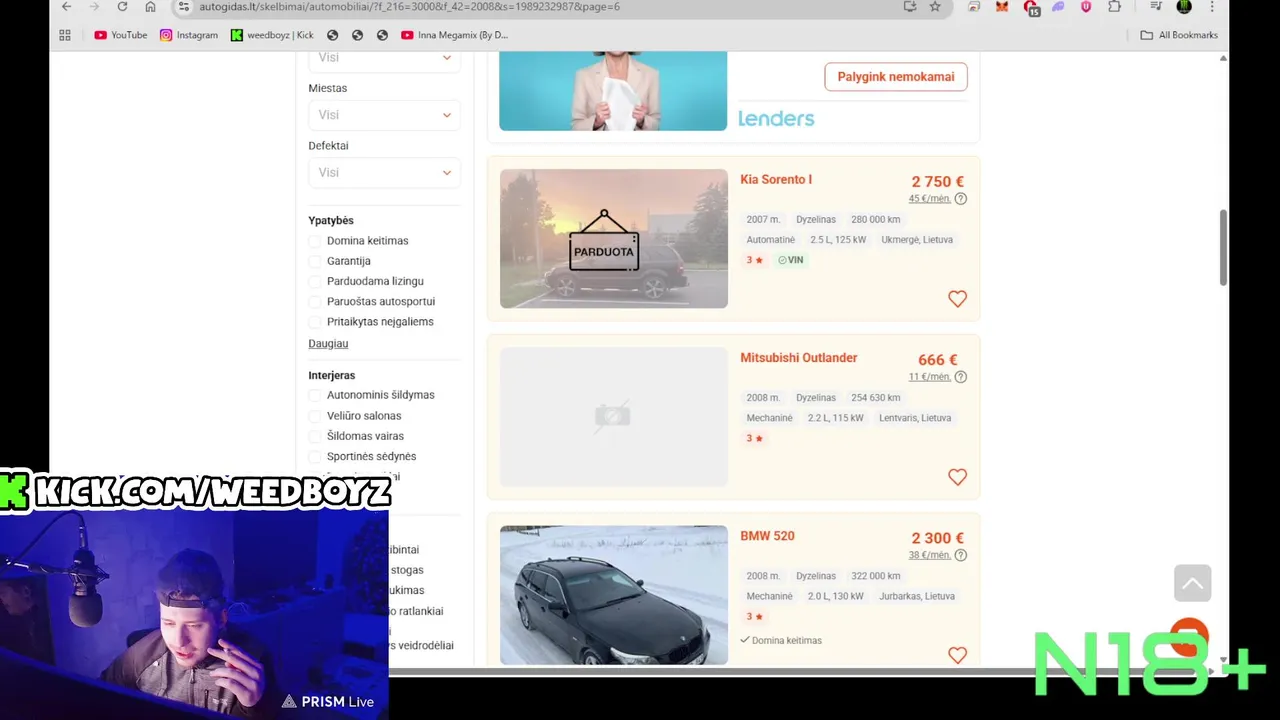The image size is (1280, 720).
Task: Open the BMW 520 snow photo
Action: click(614, 595)
